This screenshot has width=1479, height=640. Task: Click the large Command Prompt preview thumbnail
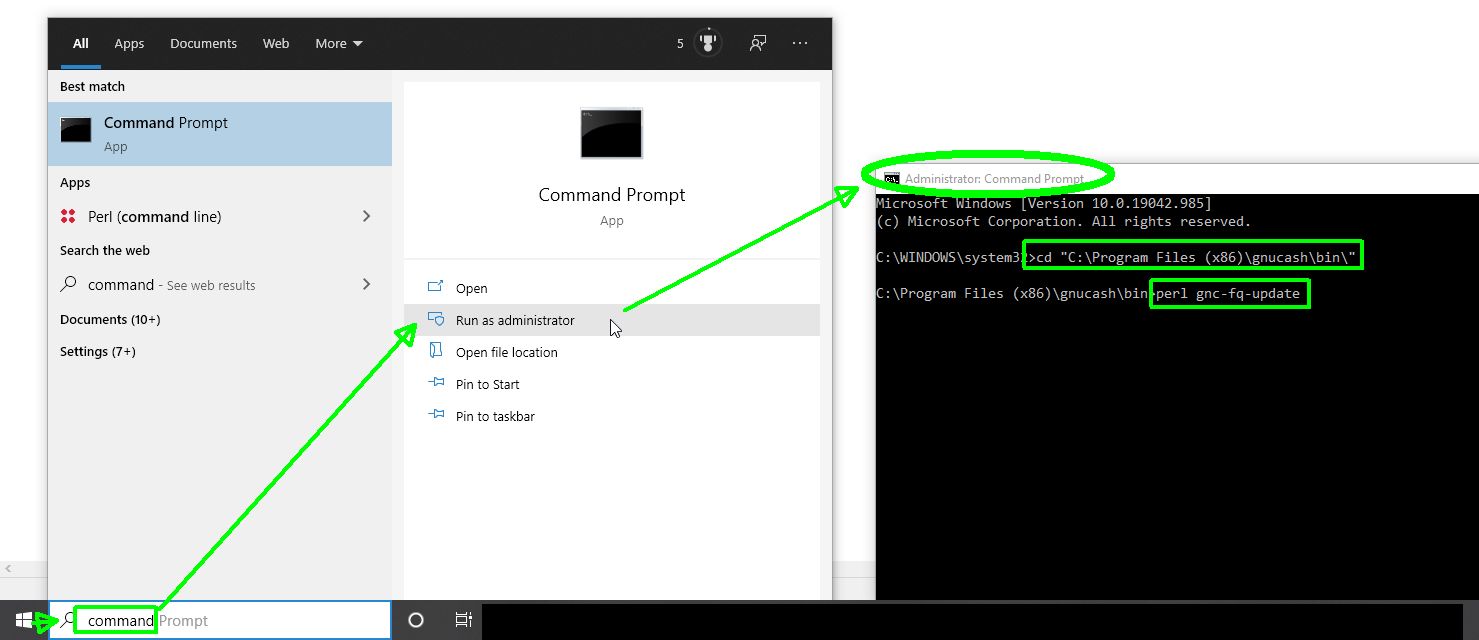(x=611, y=133)
